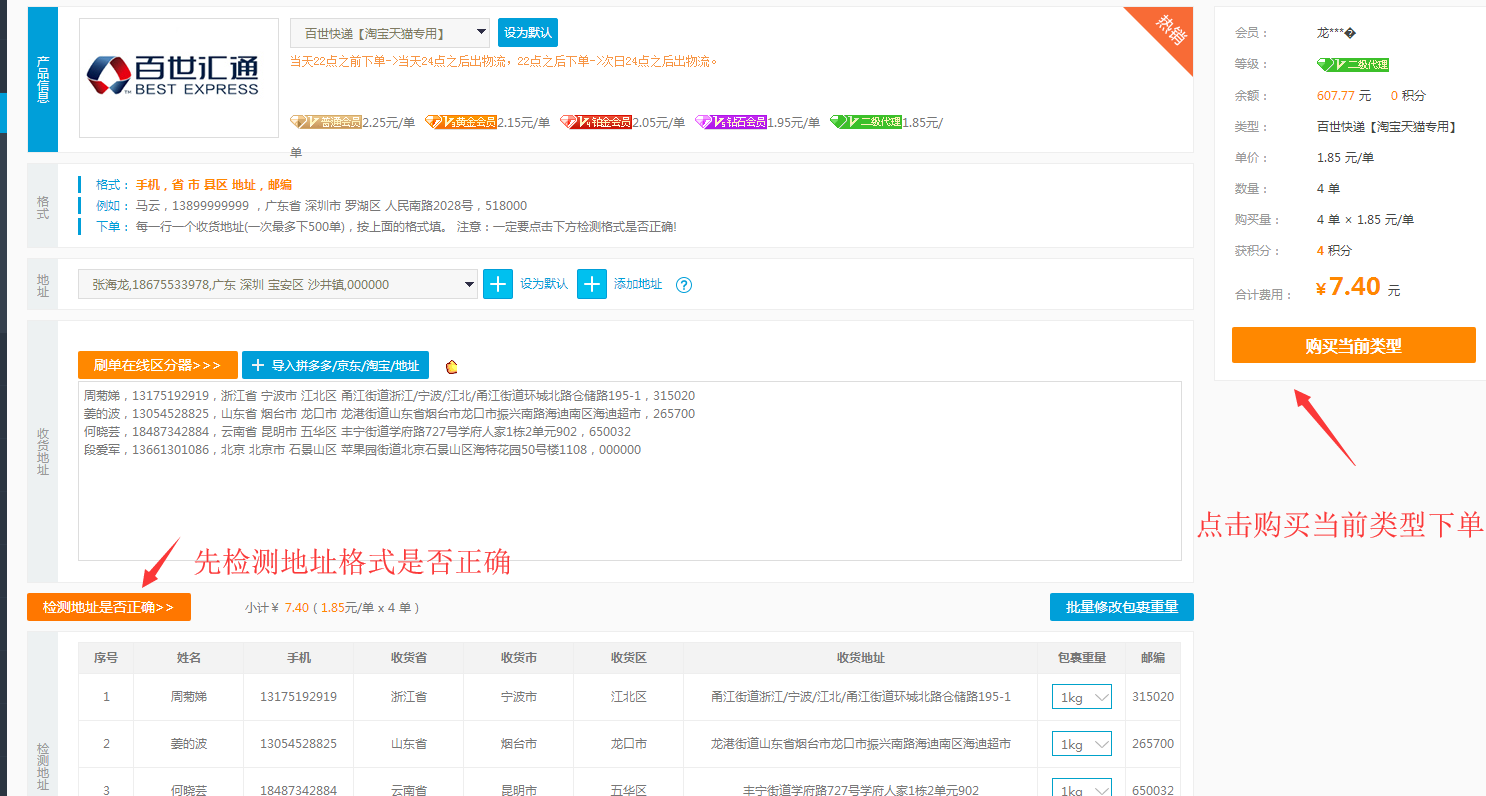Screen dimensions: 1486x796
Task: Click the 邮编 column header
Action: tap(1153, 658)
